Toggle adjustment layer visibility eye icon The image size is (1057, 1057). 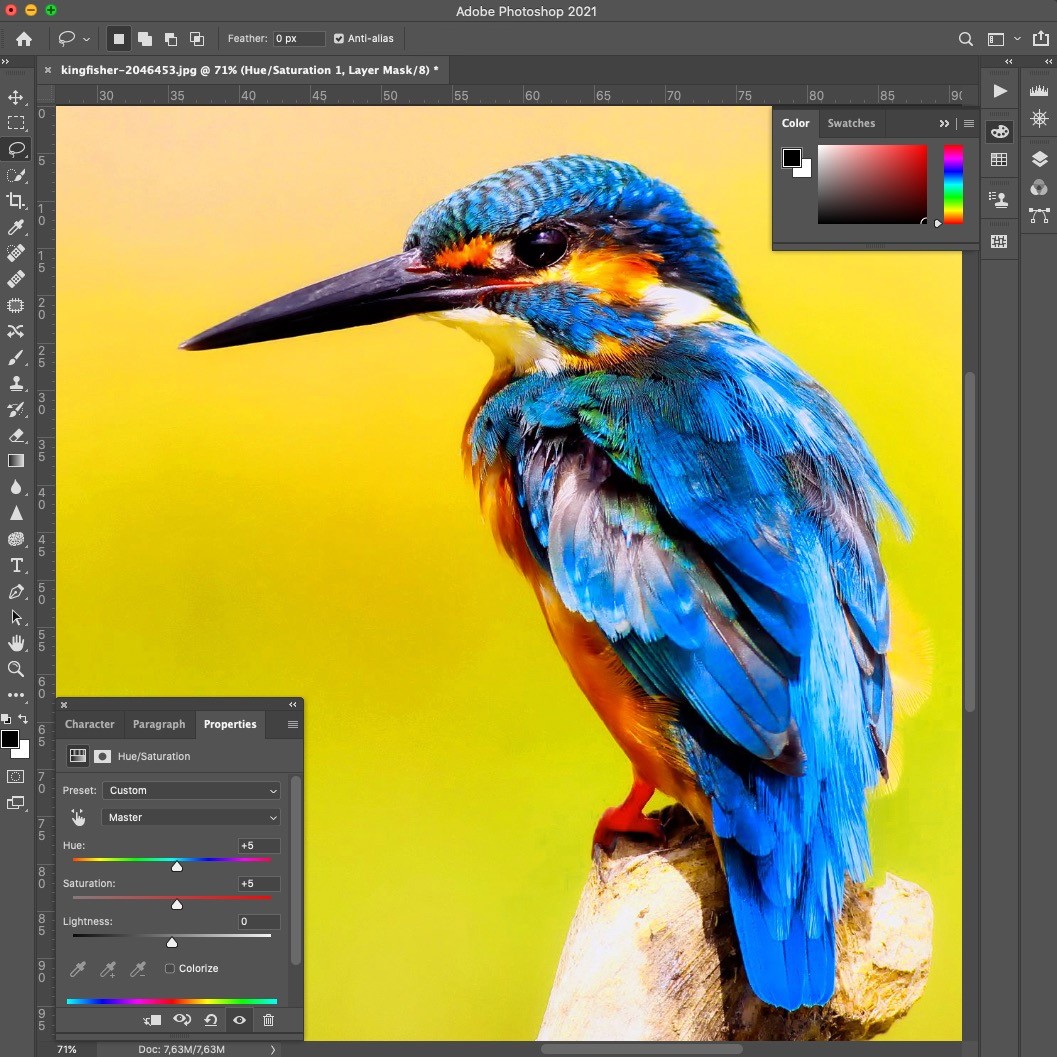click(x=239, y=1020)
